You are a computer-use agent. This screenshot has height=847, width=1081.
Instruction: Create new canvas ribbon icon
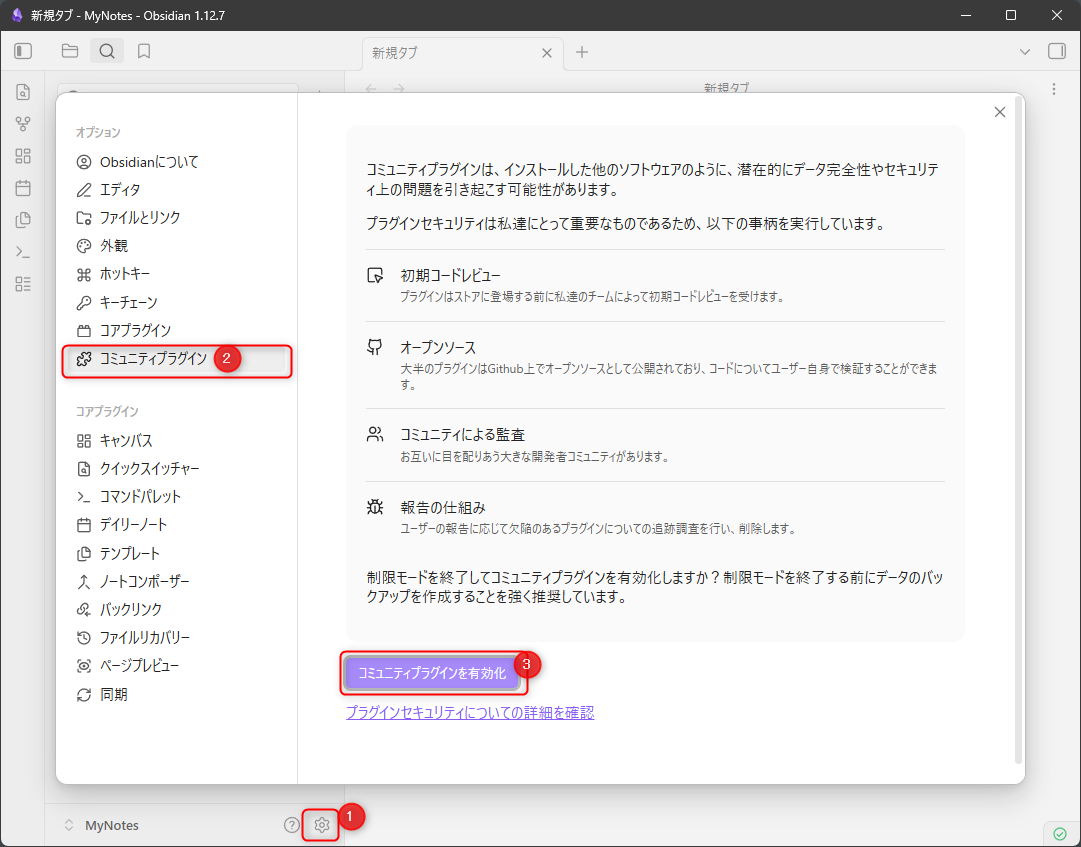(23, 156)
